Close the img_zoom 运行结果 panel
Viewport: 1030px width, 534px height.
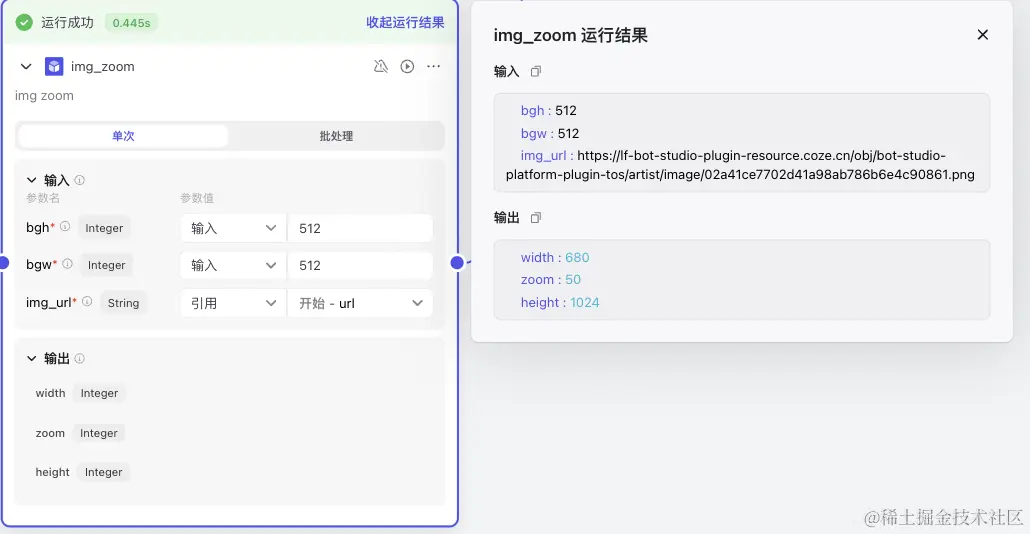pos(983,35)
